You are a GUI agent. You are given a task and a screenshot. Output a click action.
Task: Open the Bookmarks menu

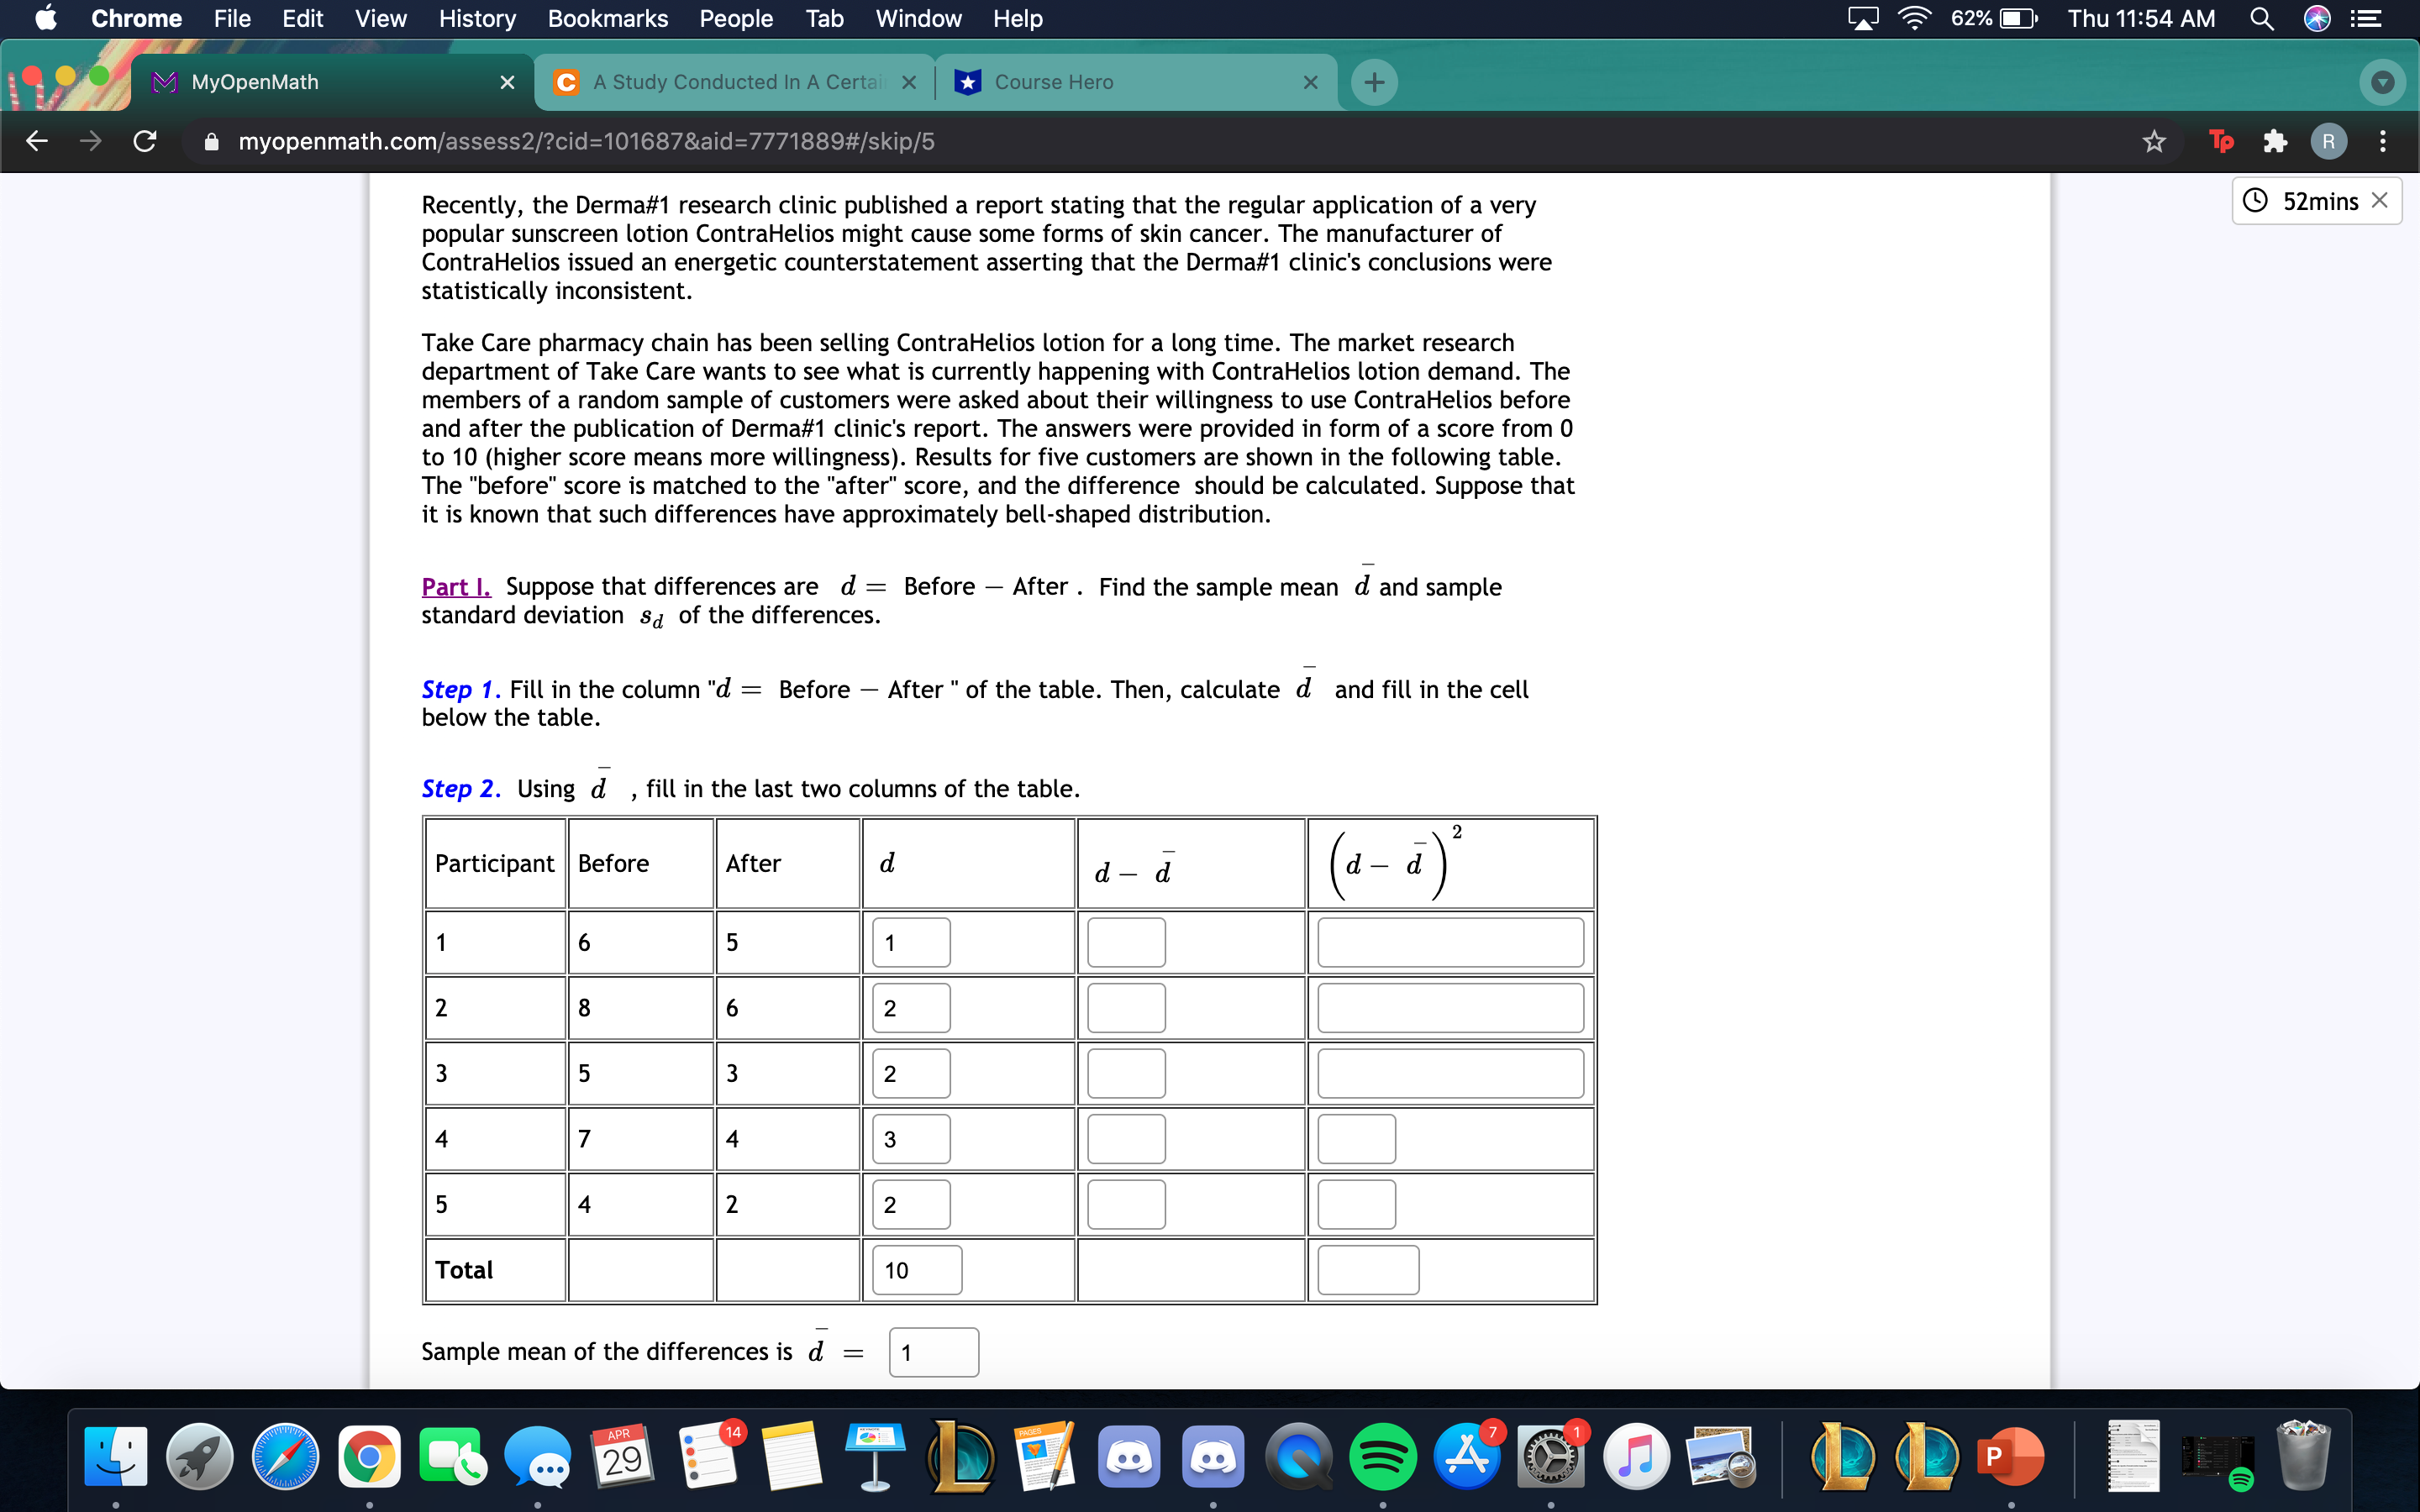coord(608,18)
